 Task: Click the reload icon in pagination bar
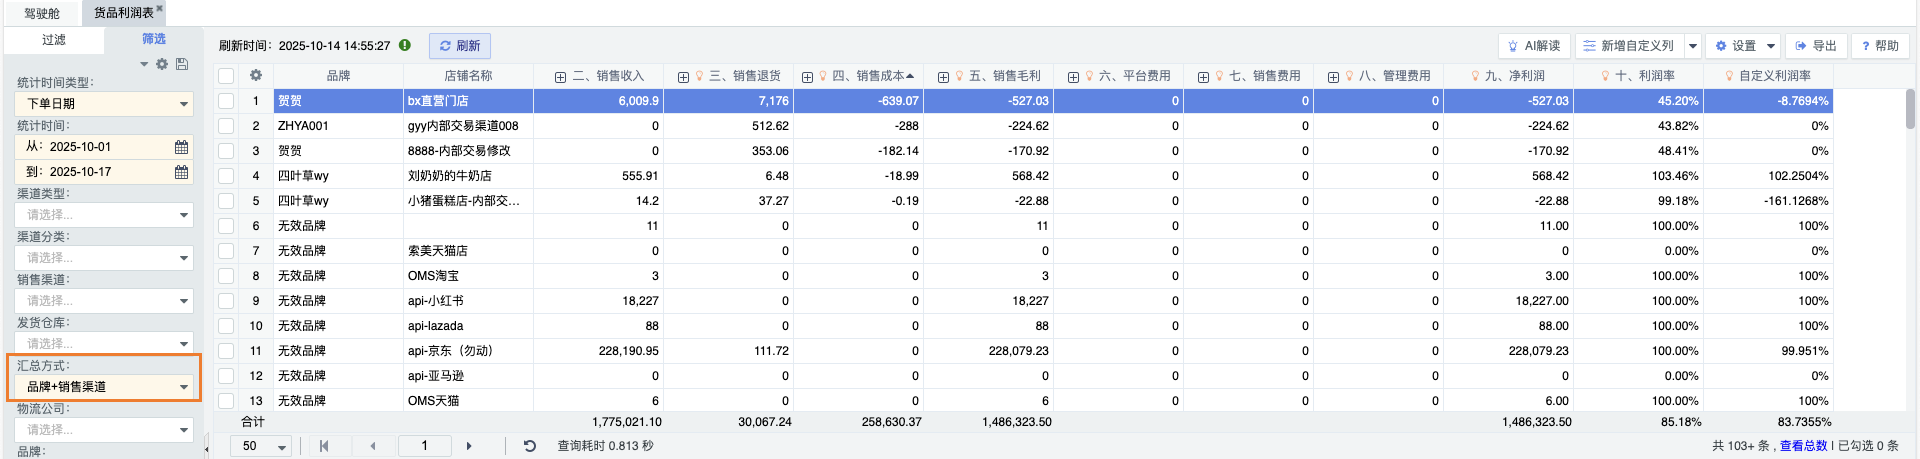pyautogui.click(x=530, y=446)
